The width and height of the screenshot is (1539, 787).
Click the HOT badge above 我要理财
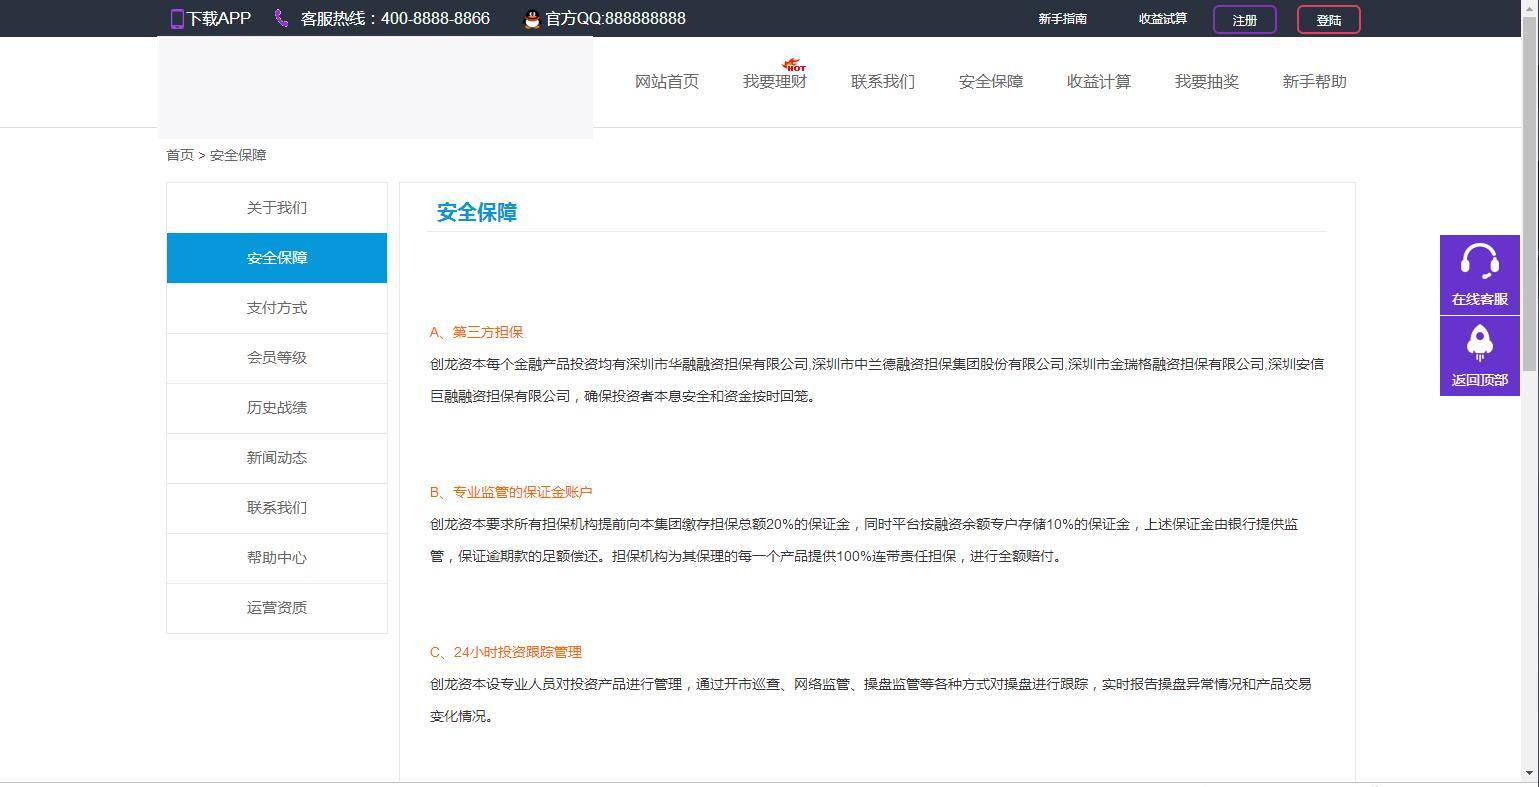(x=793, y=64)
